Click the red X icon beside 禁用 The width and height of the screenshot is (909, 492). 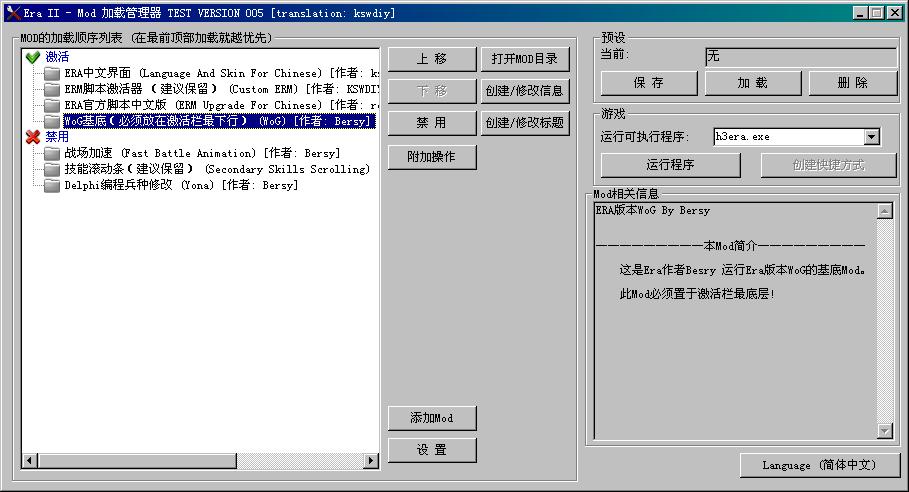coord(32,137)
